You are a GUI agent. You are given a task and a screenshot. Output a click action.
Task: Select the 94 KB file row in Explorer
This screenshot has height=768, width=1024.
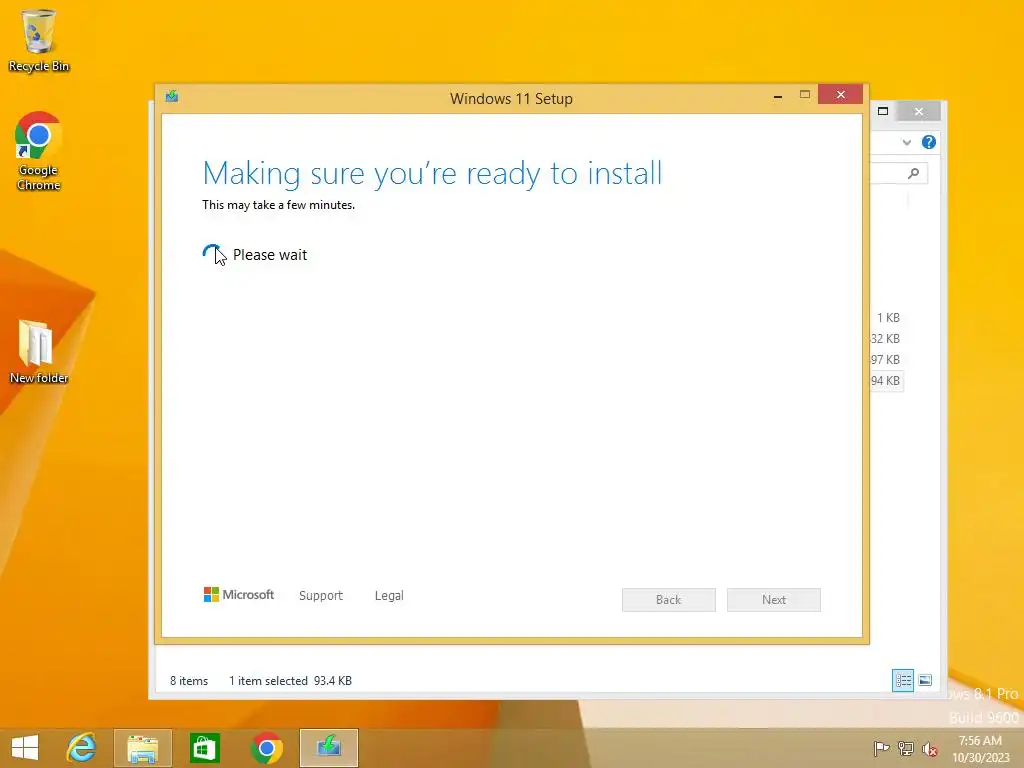coord(886,381)
